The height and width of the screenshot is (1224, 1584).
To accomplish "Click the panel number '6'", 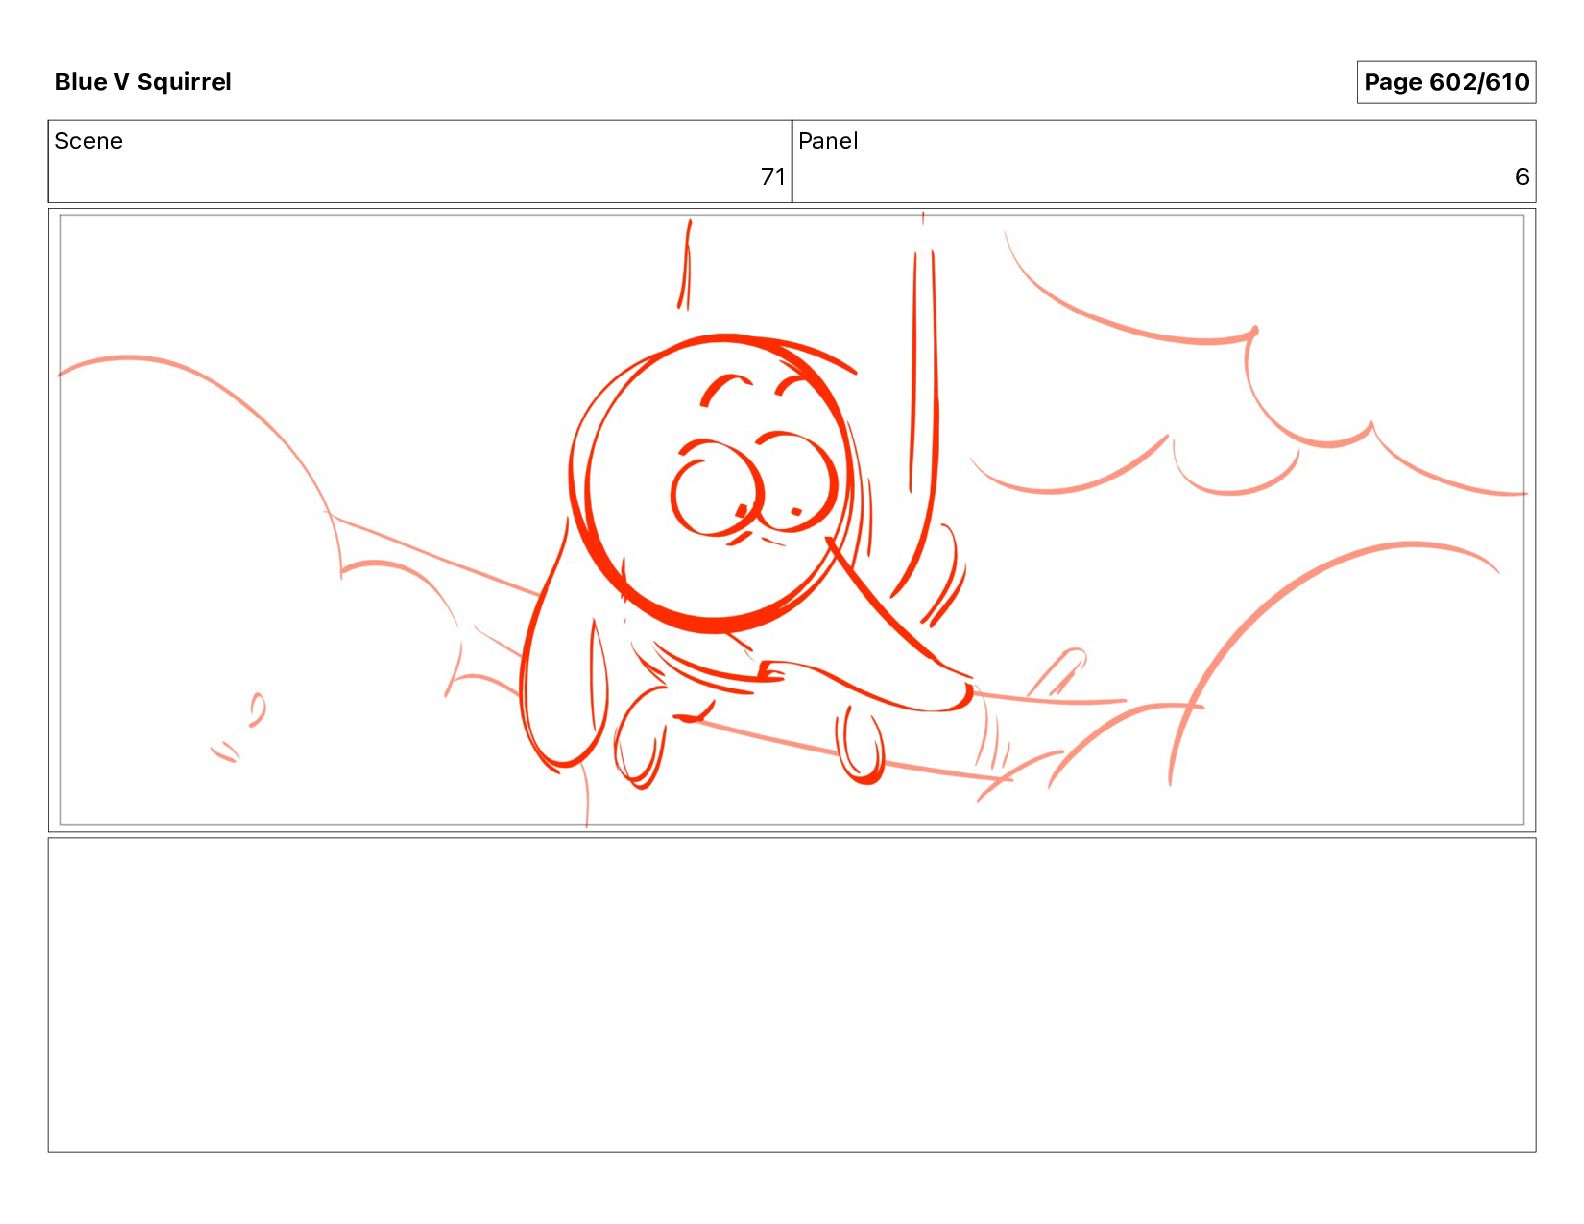I will point(1522,177).
